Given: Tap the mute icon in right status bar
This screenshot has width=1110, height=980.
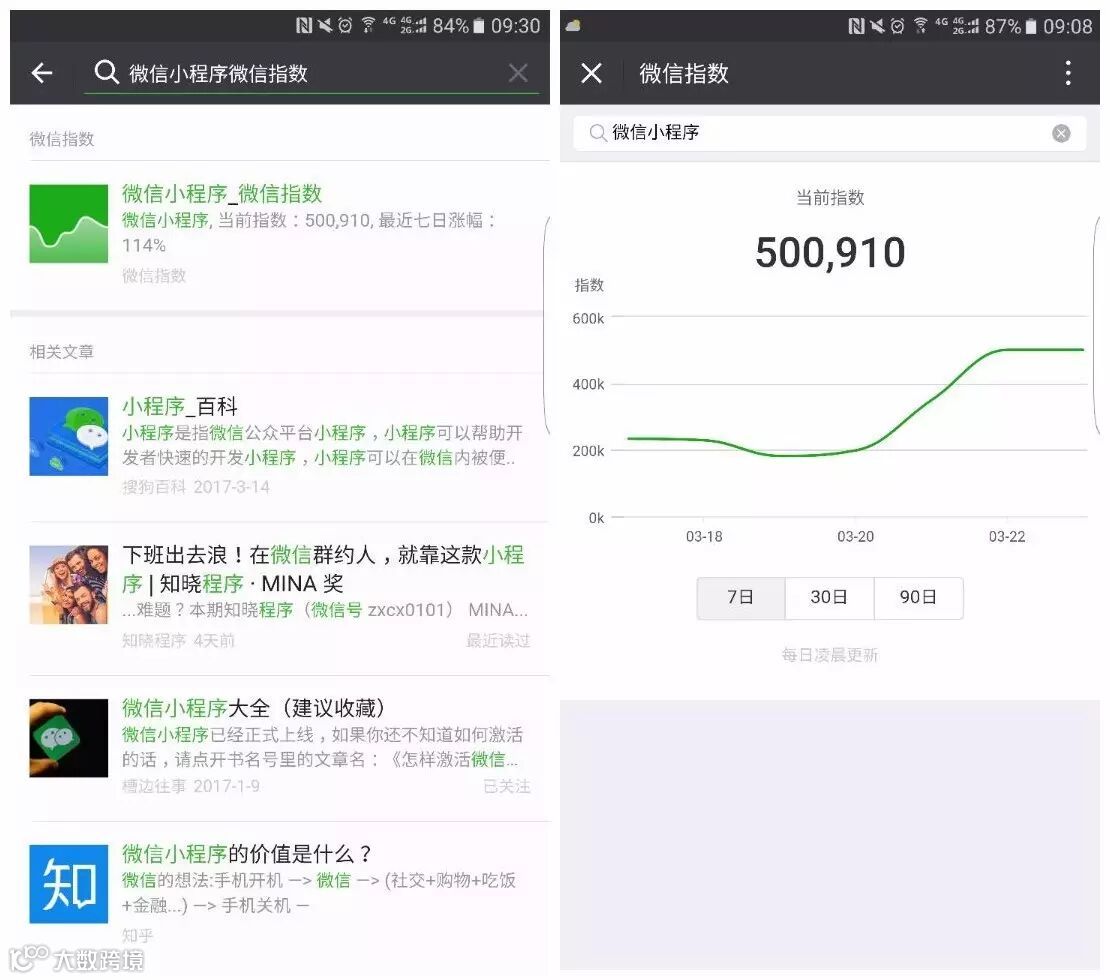Looking at the screenshot, I should (877, 26).
